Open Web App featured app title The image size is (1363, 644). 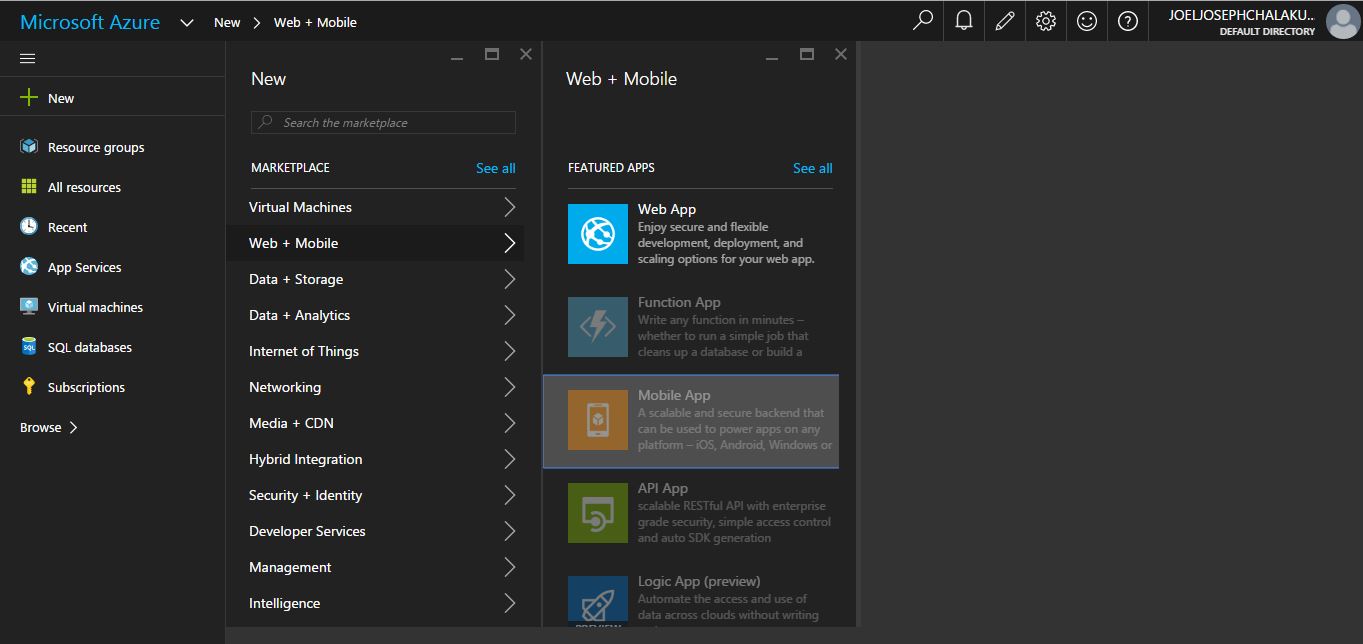tap(667, 209)
